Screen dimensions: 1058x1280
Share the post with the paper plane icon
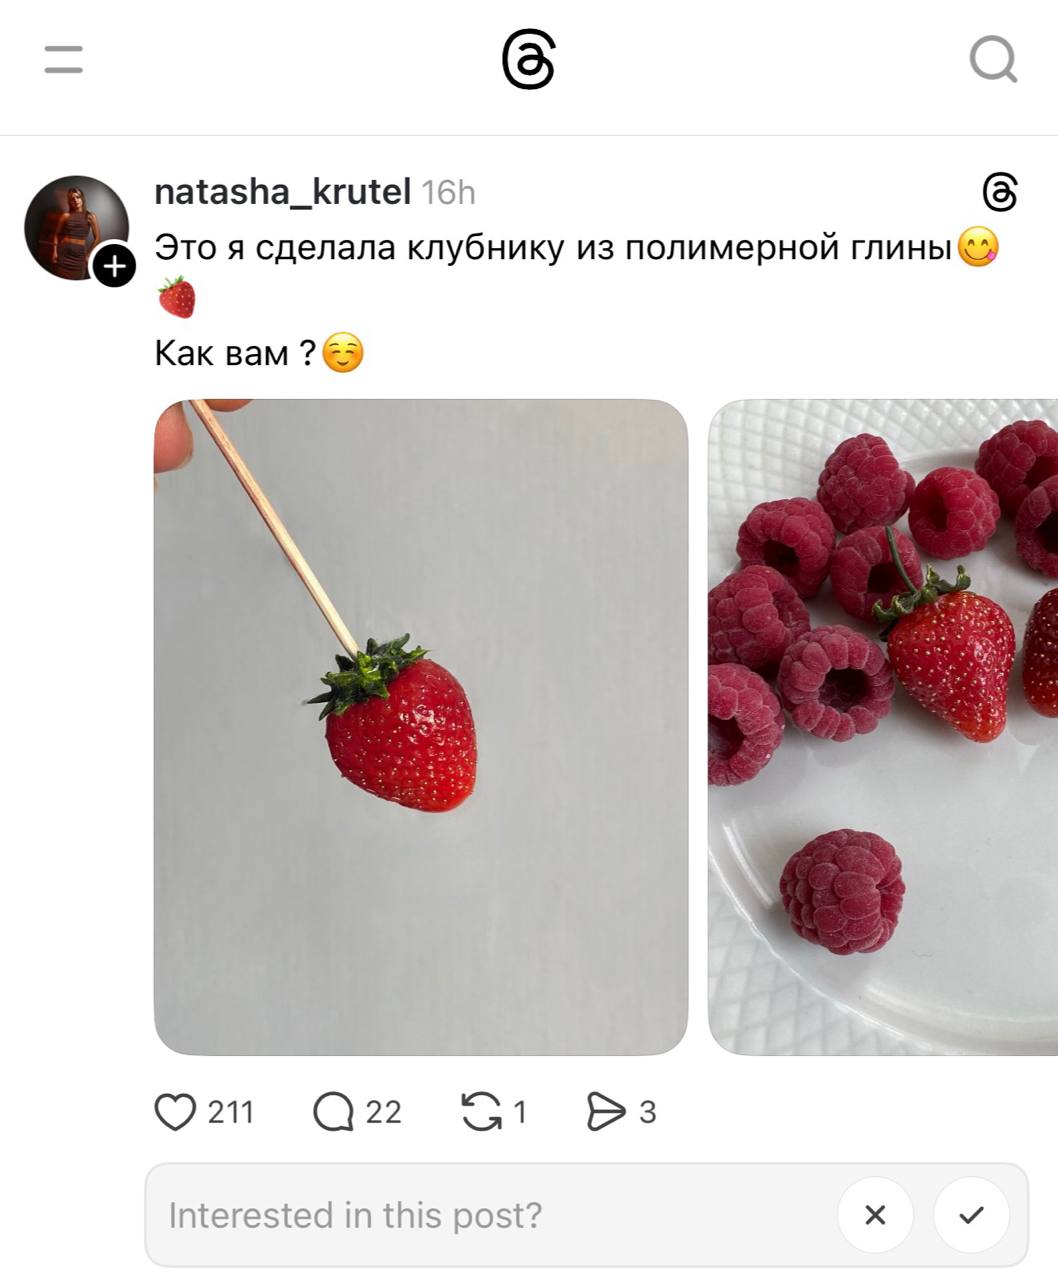pyautogui.click(x=606, y=1111)
